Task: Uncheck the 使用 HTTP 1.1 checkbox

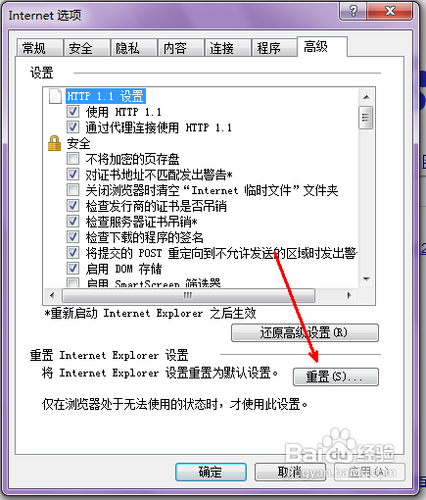Action: pyautogui.click(x=73, y=112)
